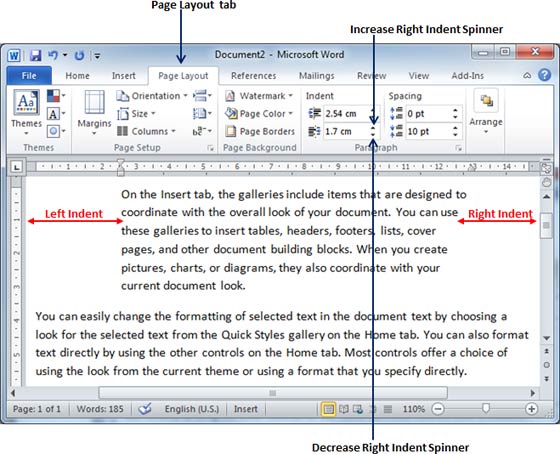Click the Next Page double-arrow button
This screenshot has width=560, height=454.
(x=546, y=379)
